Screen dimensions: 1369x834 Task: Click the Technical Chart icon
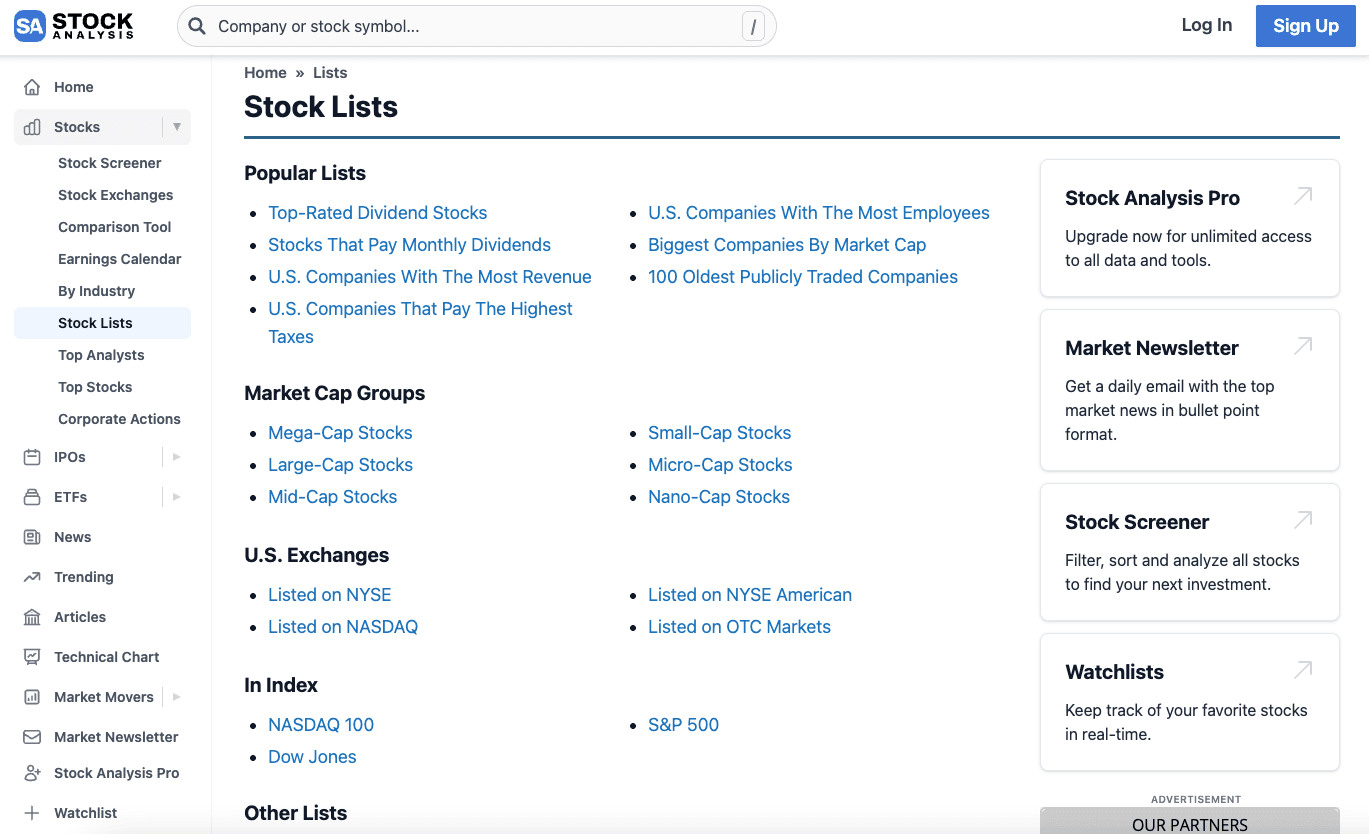(30, 657)
